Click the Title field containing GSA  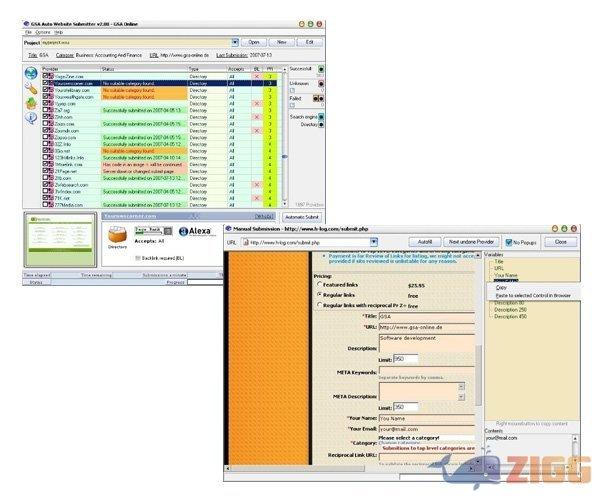click(x=427, y=316)
